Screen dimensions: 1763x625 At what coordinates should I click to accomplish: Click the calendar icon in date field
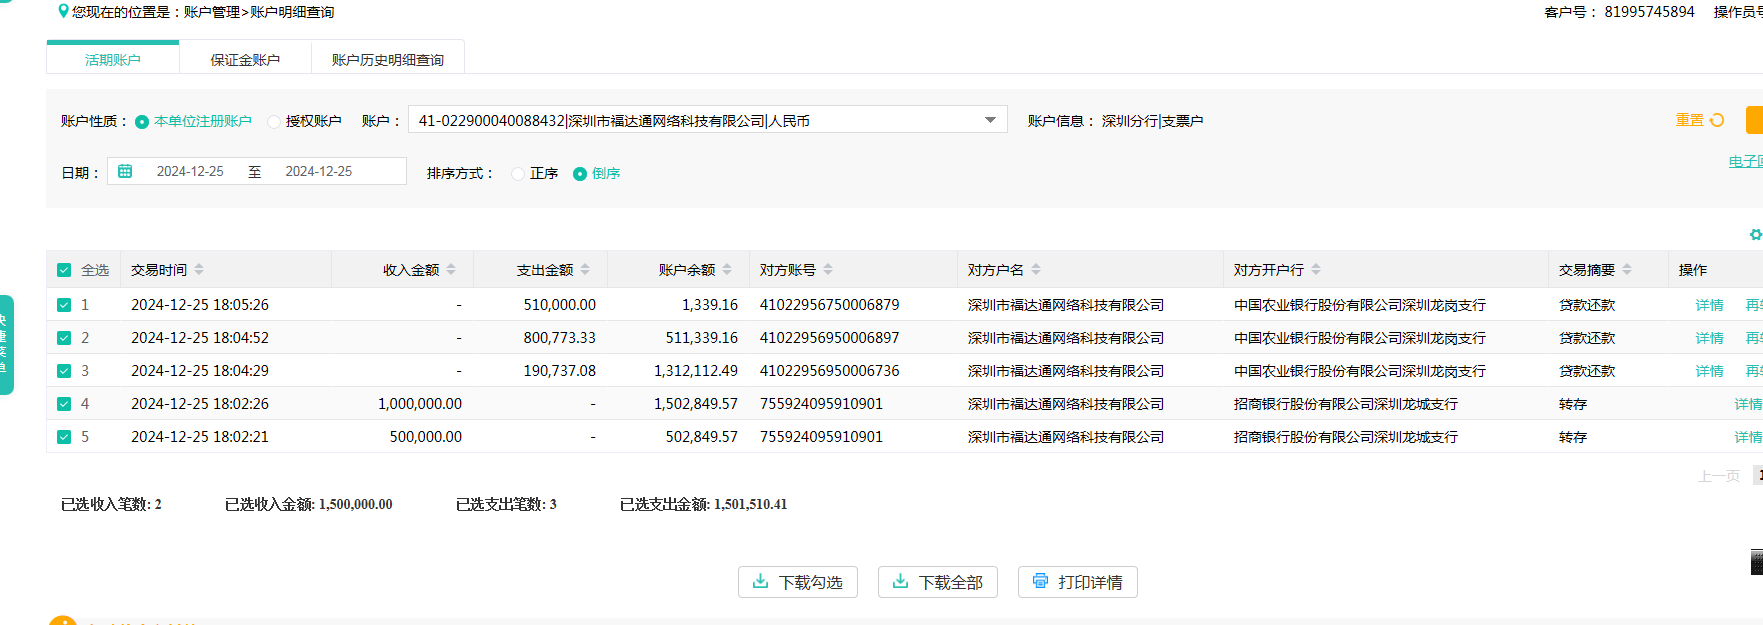tap(125, 171)
